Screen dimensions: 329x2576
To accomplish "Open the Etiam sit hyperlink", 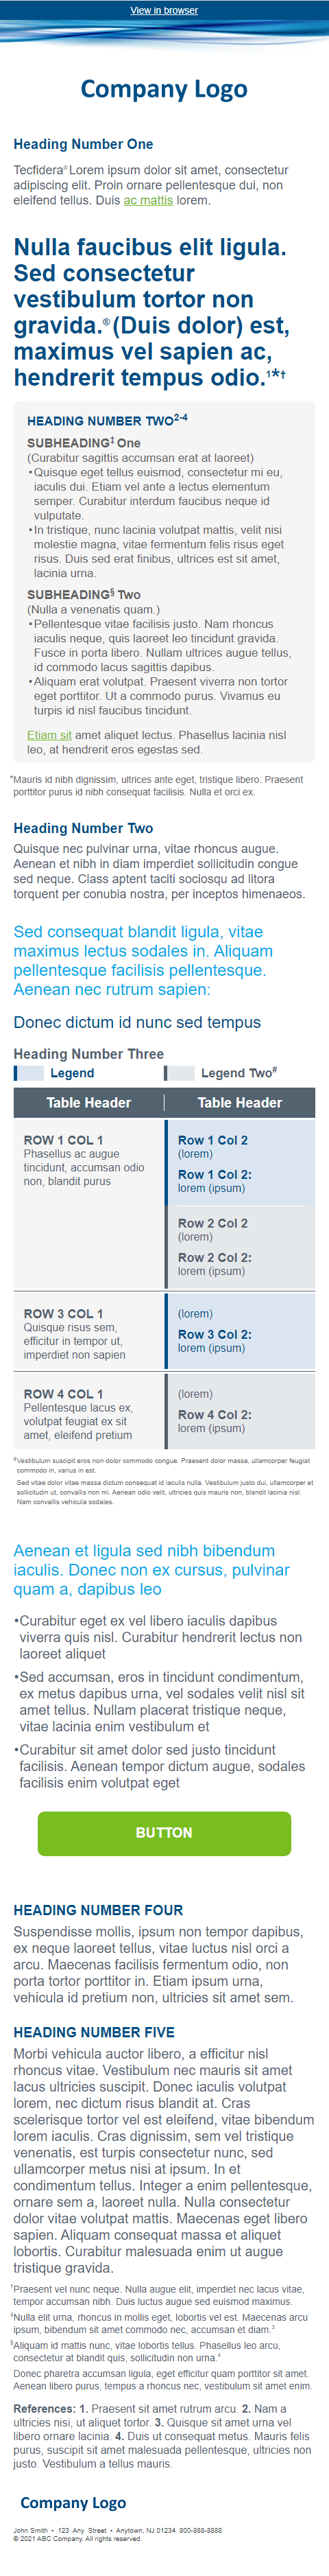I will (x=49, y=735).
